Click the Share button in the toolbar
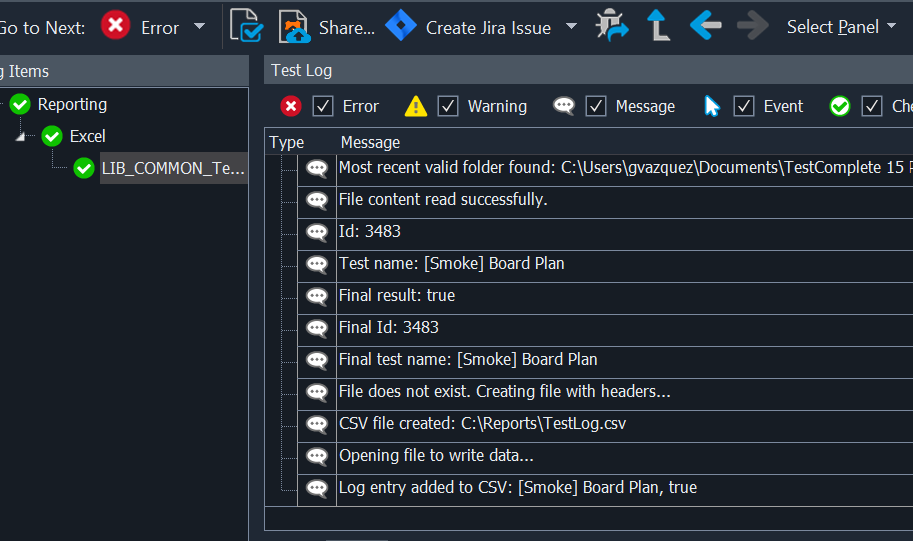This screenshot has height=541, width=913. point(327,27)
